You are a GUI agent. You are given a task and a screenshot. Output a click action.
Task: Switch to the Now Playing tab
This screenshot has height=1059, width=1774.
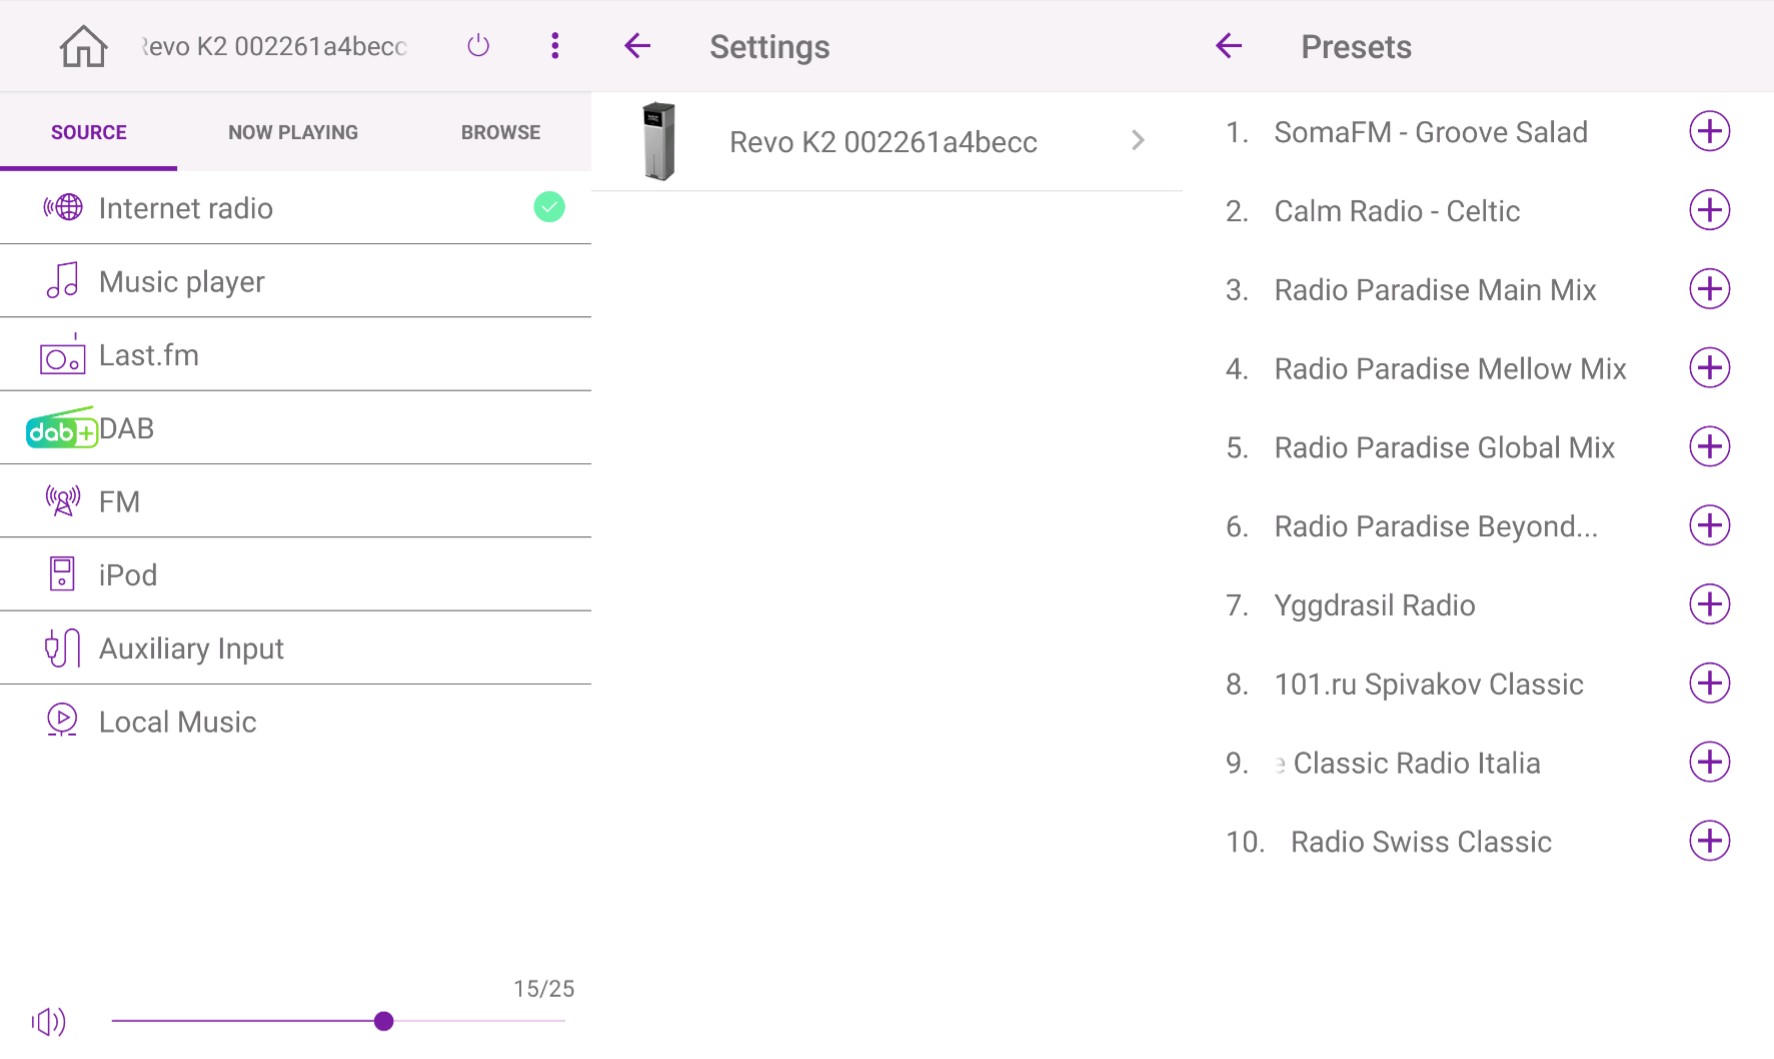(293, 132)
